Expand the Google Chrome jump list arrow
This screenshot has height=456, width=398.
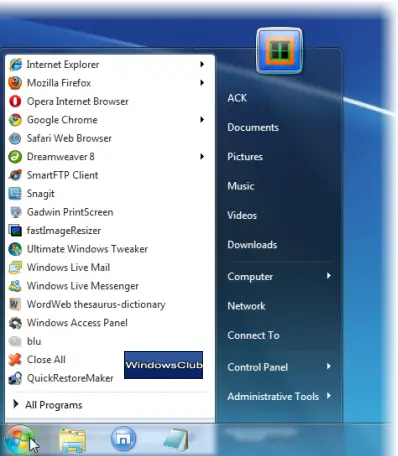[202, 119]
